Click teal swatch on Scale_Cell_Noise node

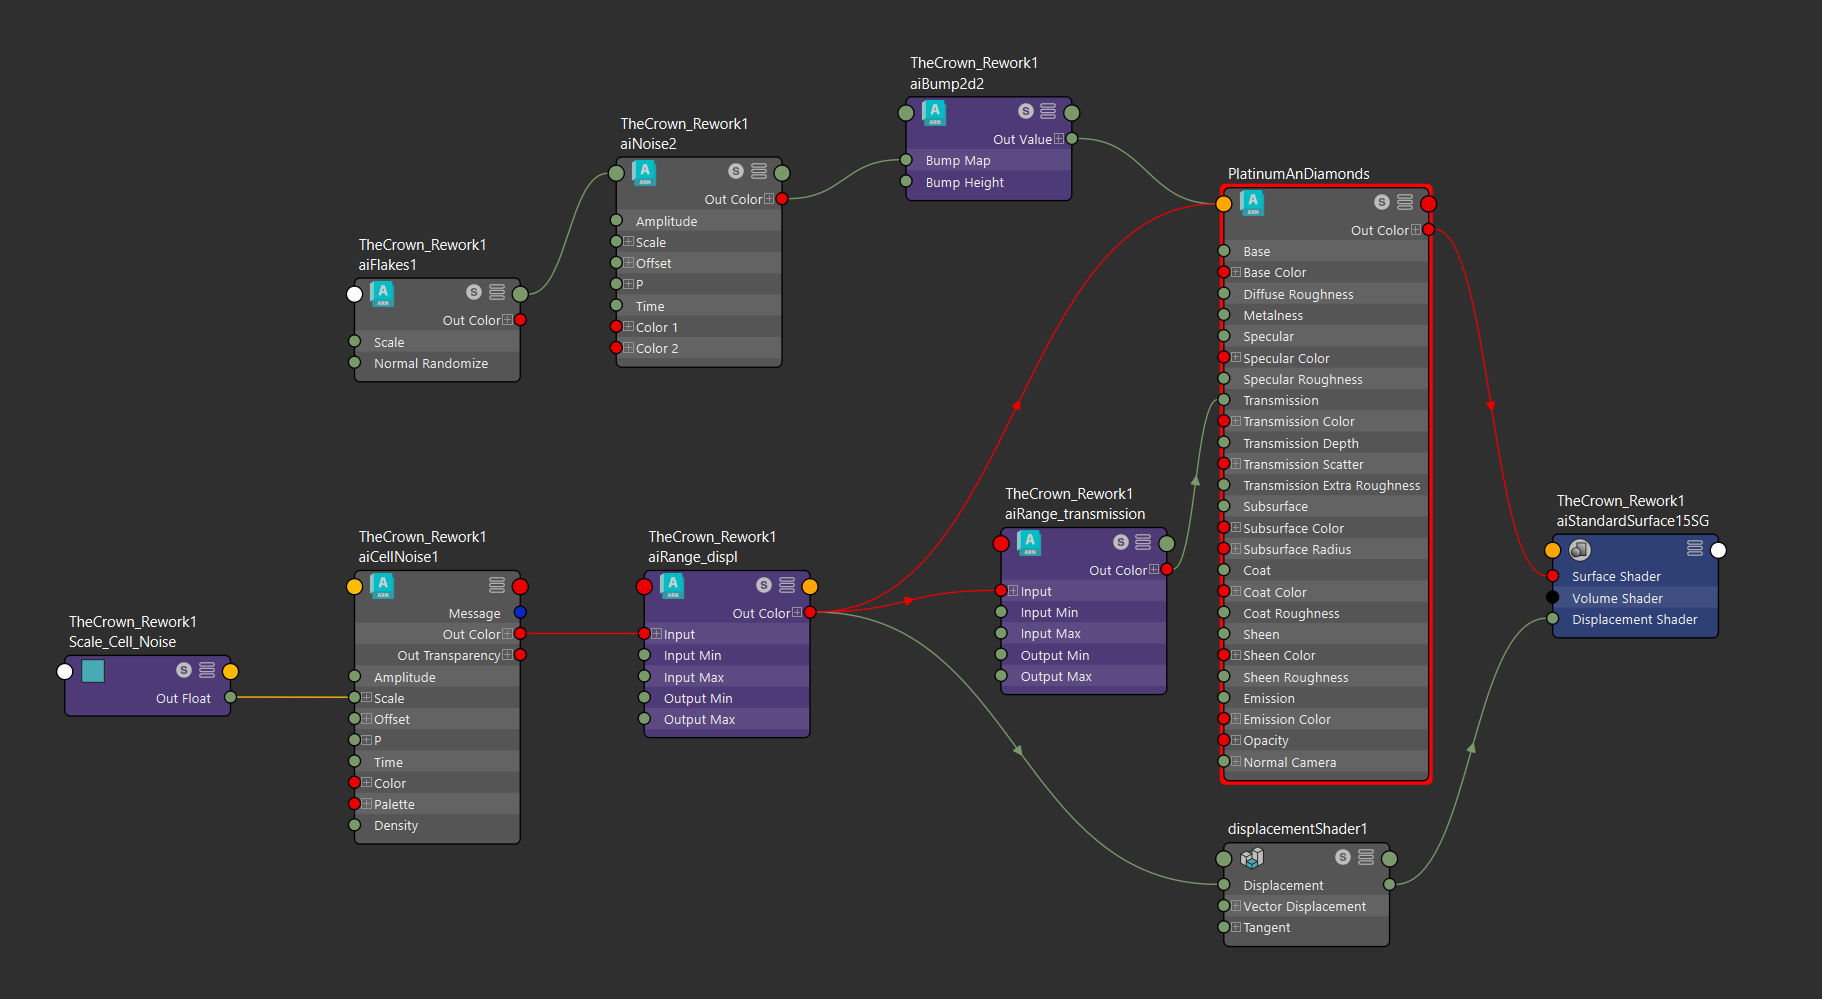pyautogui.click(x=93, y=671)
